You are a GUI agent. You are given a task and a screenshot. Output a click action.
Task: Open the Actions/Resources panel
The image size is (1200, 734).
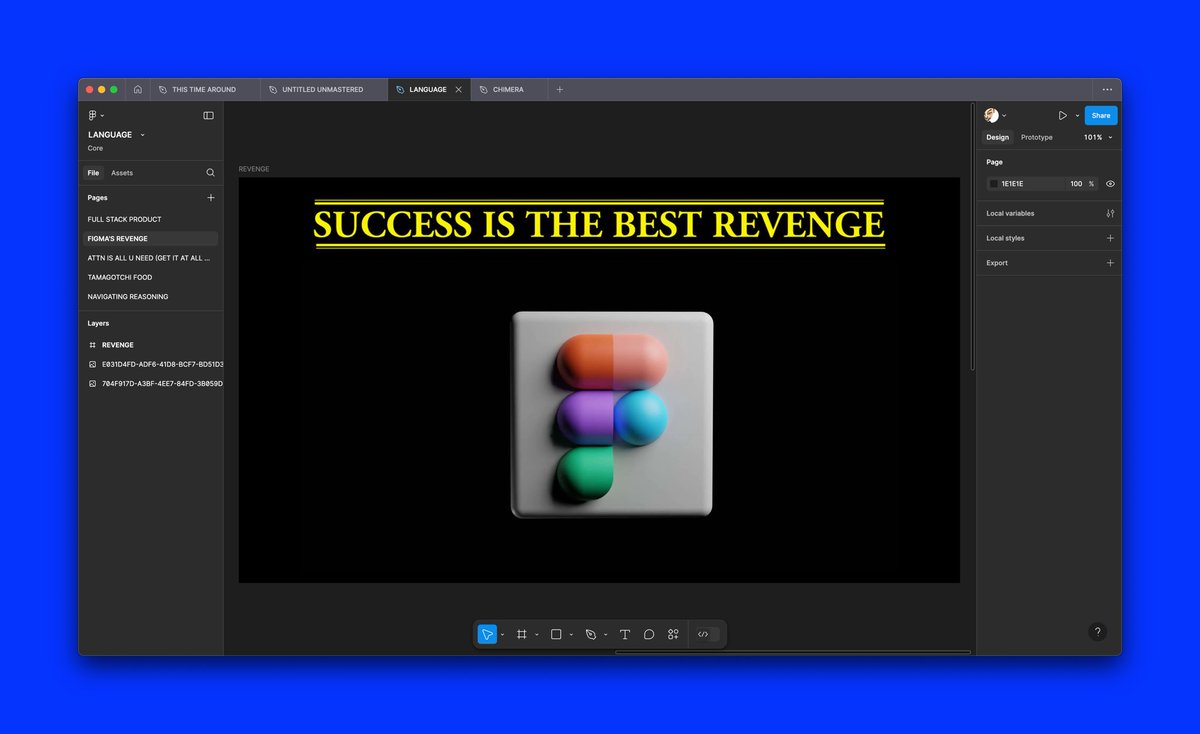point(673,633)
